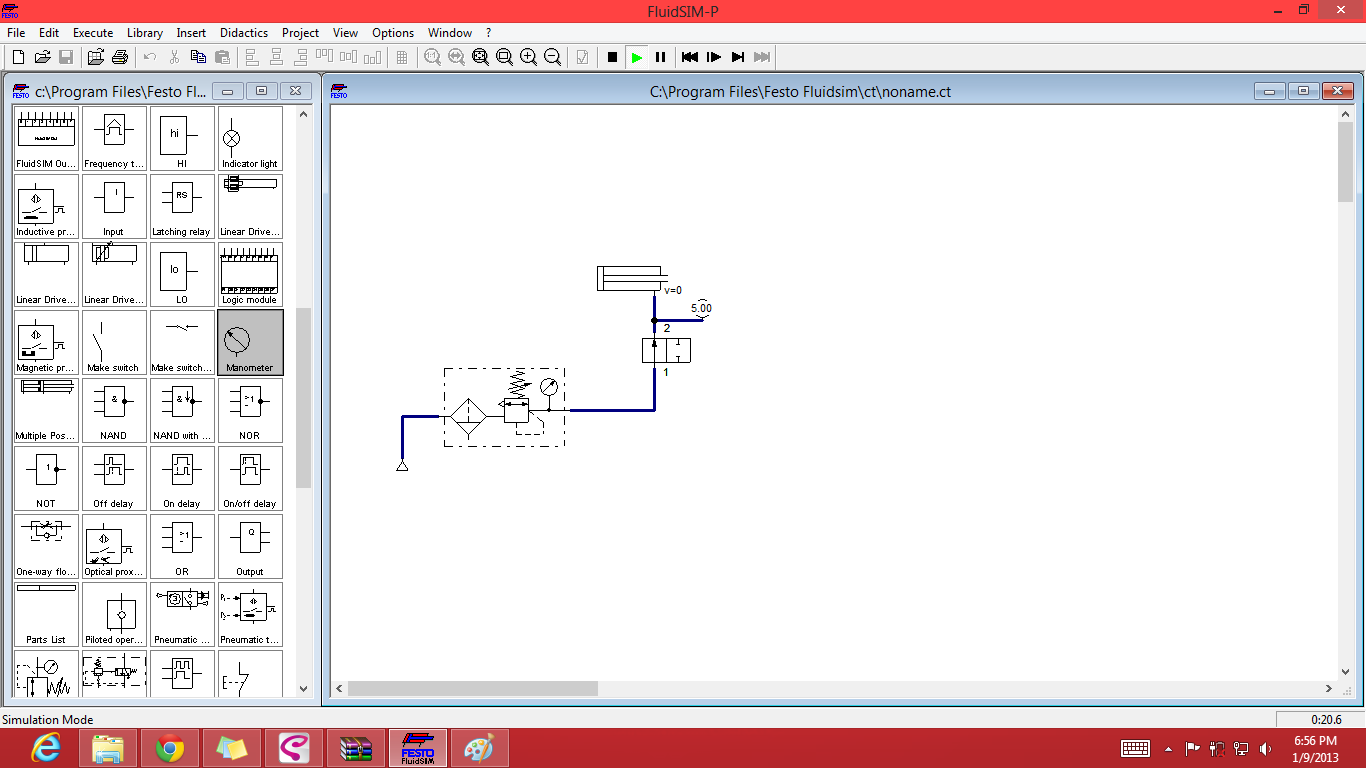Stop the simulation with the Stop button

[x=612, y=57]
